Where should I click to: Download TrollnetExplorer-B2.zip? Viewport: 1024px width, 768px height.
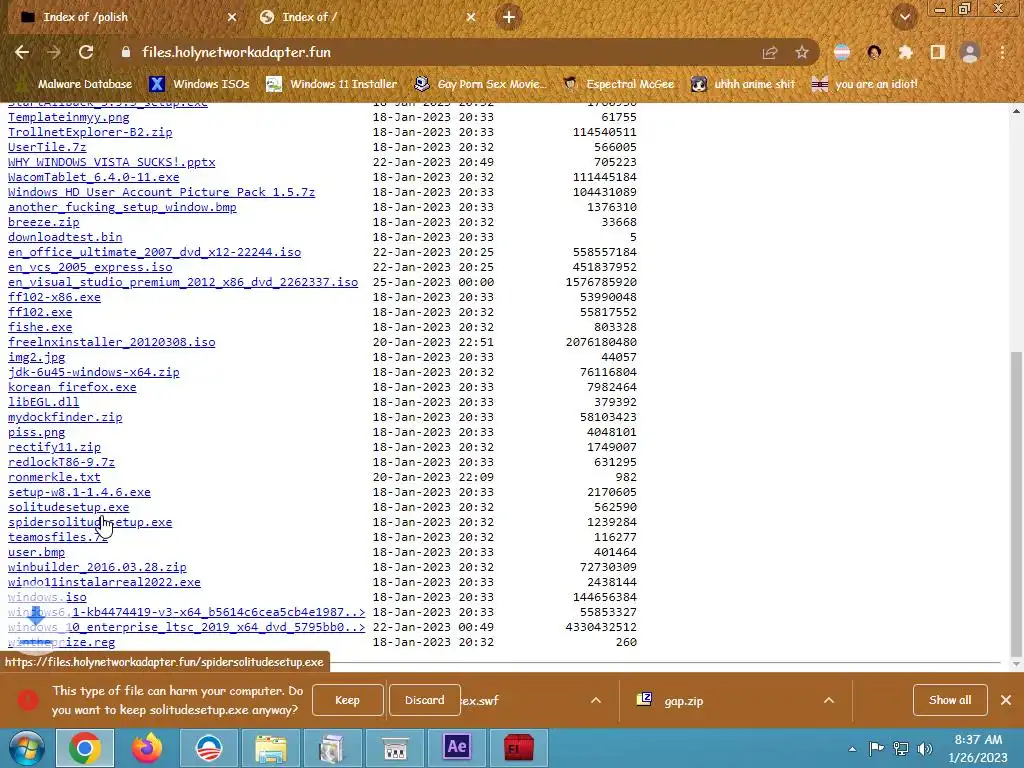click(x=90, y=133)
